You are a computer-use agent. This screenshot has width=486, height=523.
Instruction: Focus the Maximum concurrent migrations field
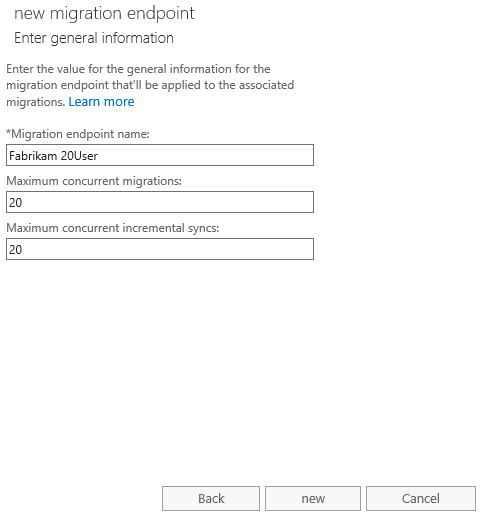point(160,202)
